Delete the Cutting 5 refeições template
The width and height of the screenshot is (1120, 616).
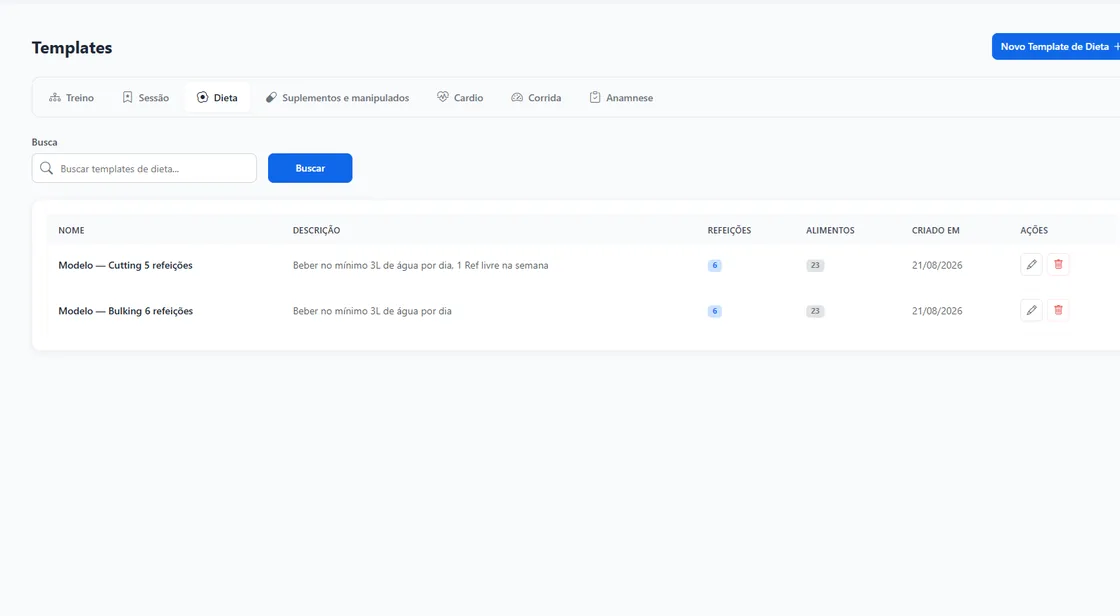[x=1058, y=264]
